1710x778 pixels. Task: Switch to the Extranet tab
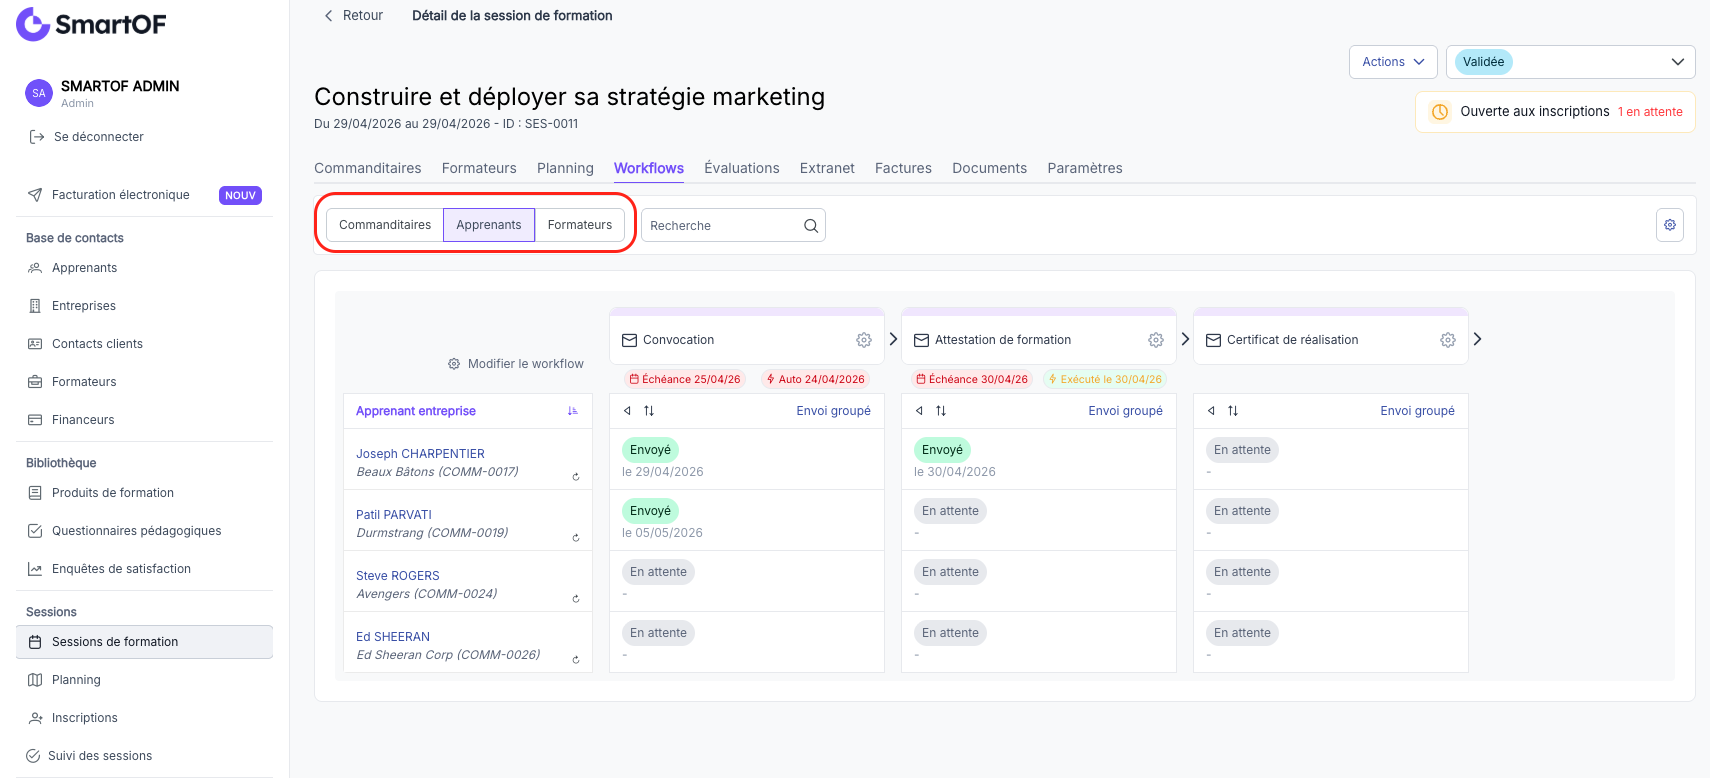pyautogui.click(x=827, y=168)
